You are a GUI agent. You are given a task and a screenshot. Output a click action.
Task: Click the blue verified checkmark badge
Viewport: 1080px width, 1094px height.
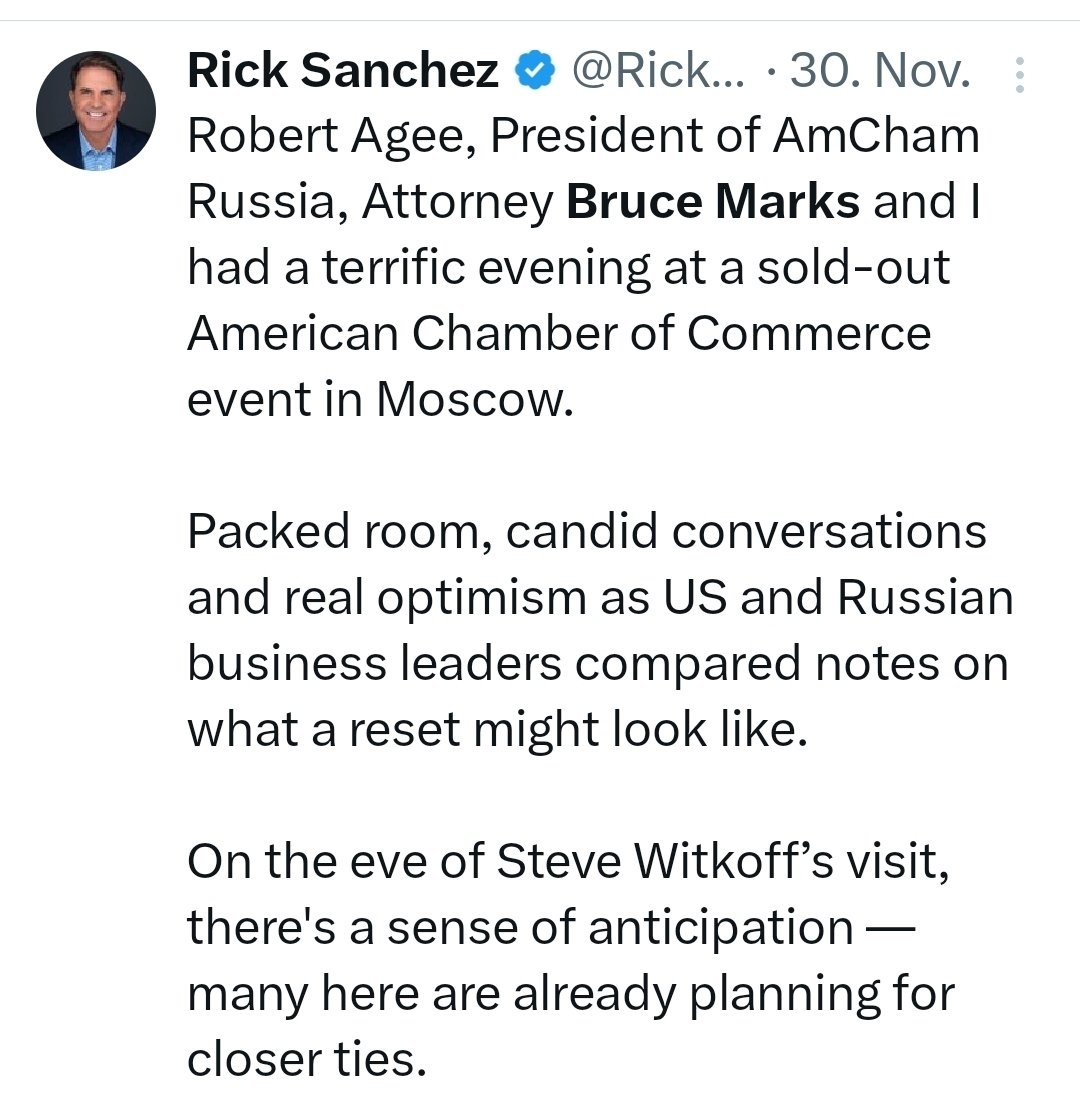point(533,72)
